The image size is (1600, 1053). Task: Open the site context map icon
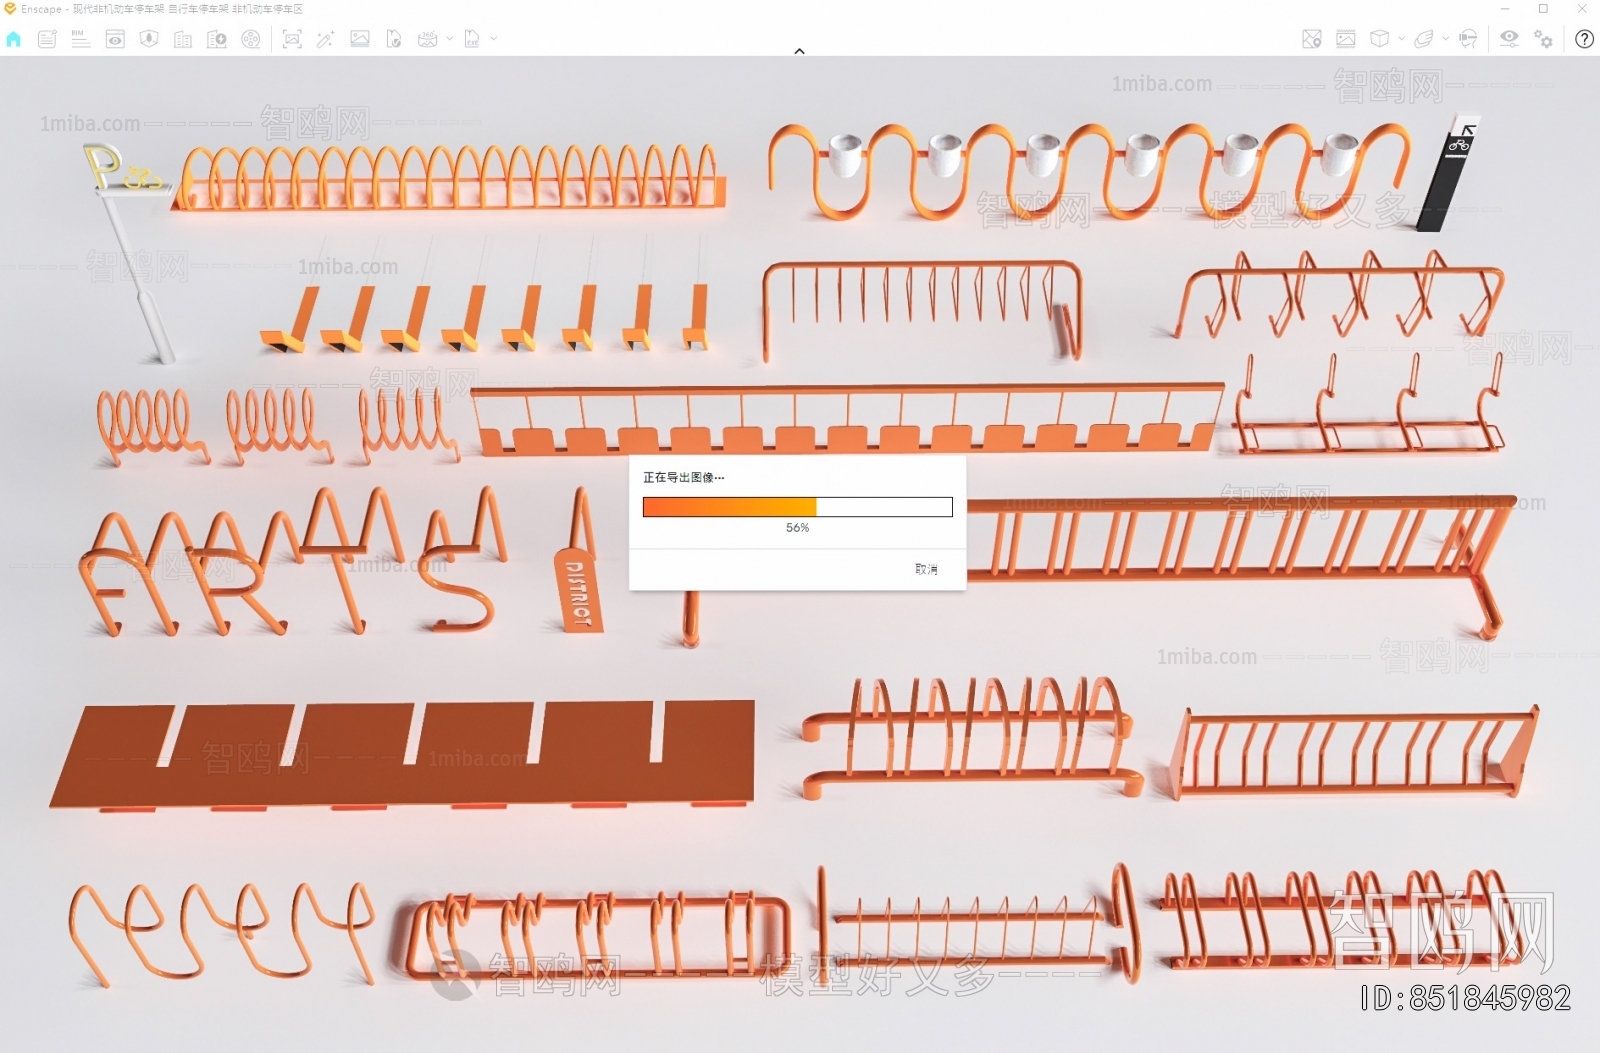1312,39
